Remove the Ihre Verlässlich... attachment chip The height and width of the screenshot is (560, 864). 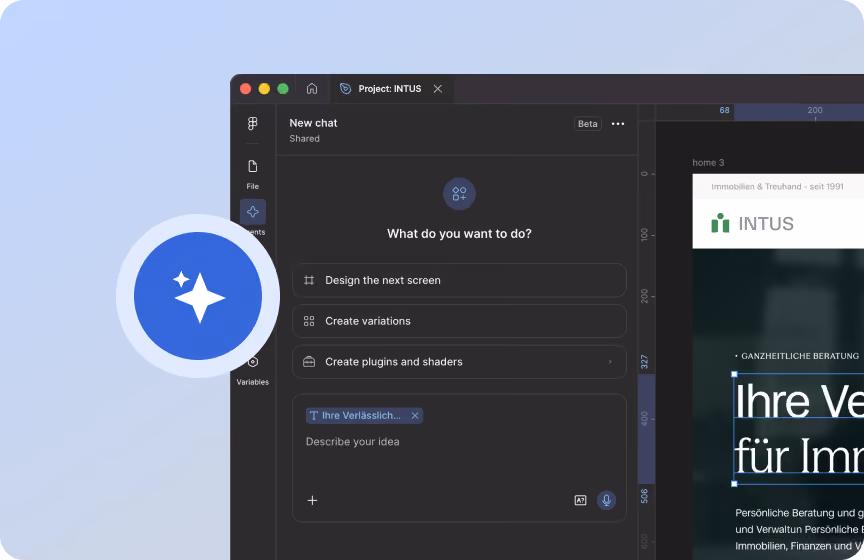415,416
